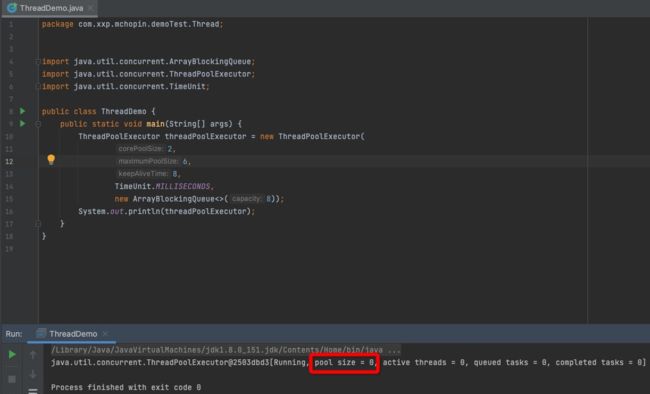Image resolution: width=650 pixels, height=394 pixels.
Task: Click the maximumPoolSize parameter hint
Action: pos(148,161)
